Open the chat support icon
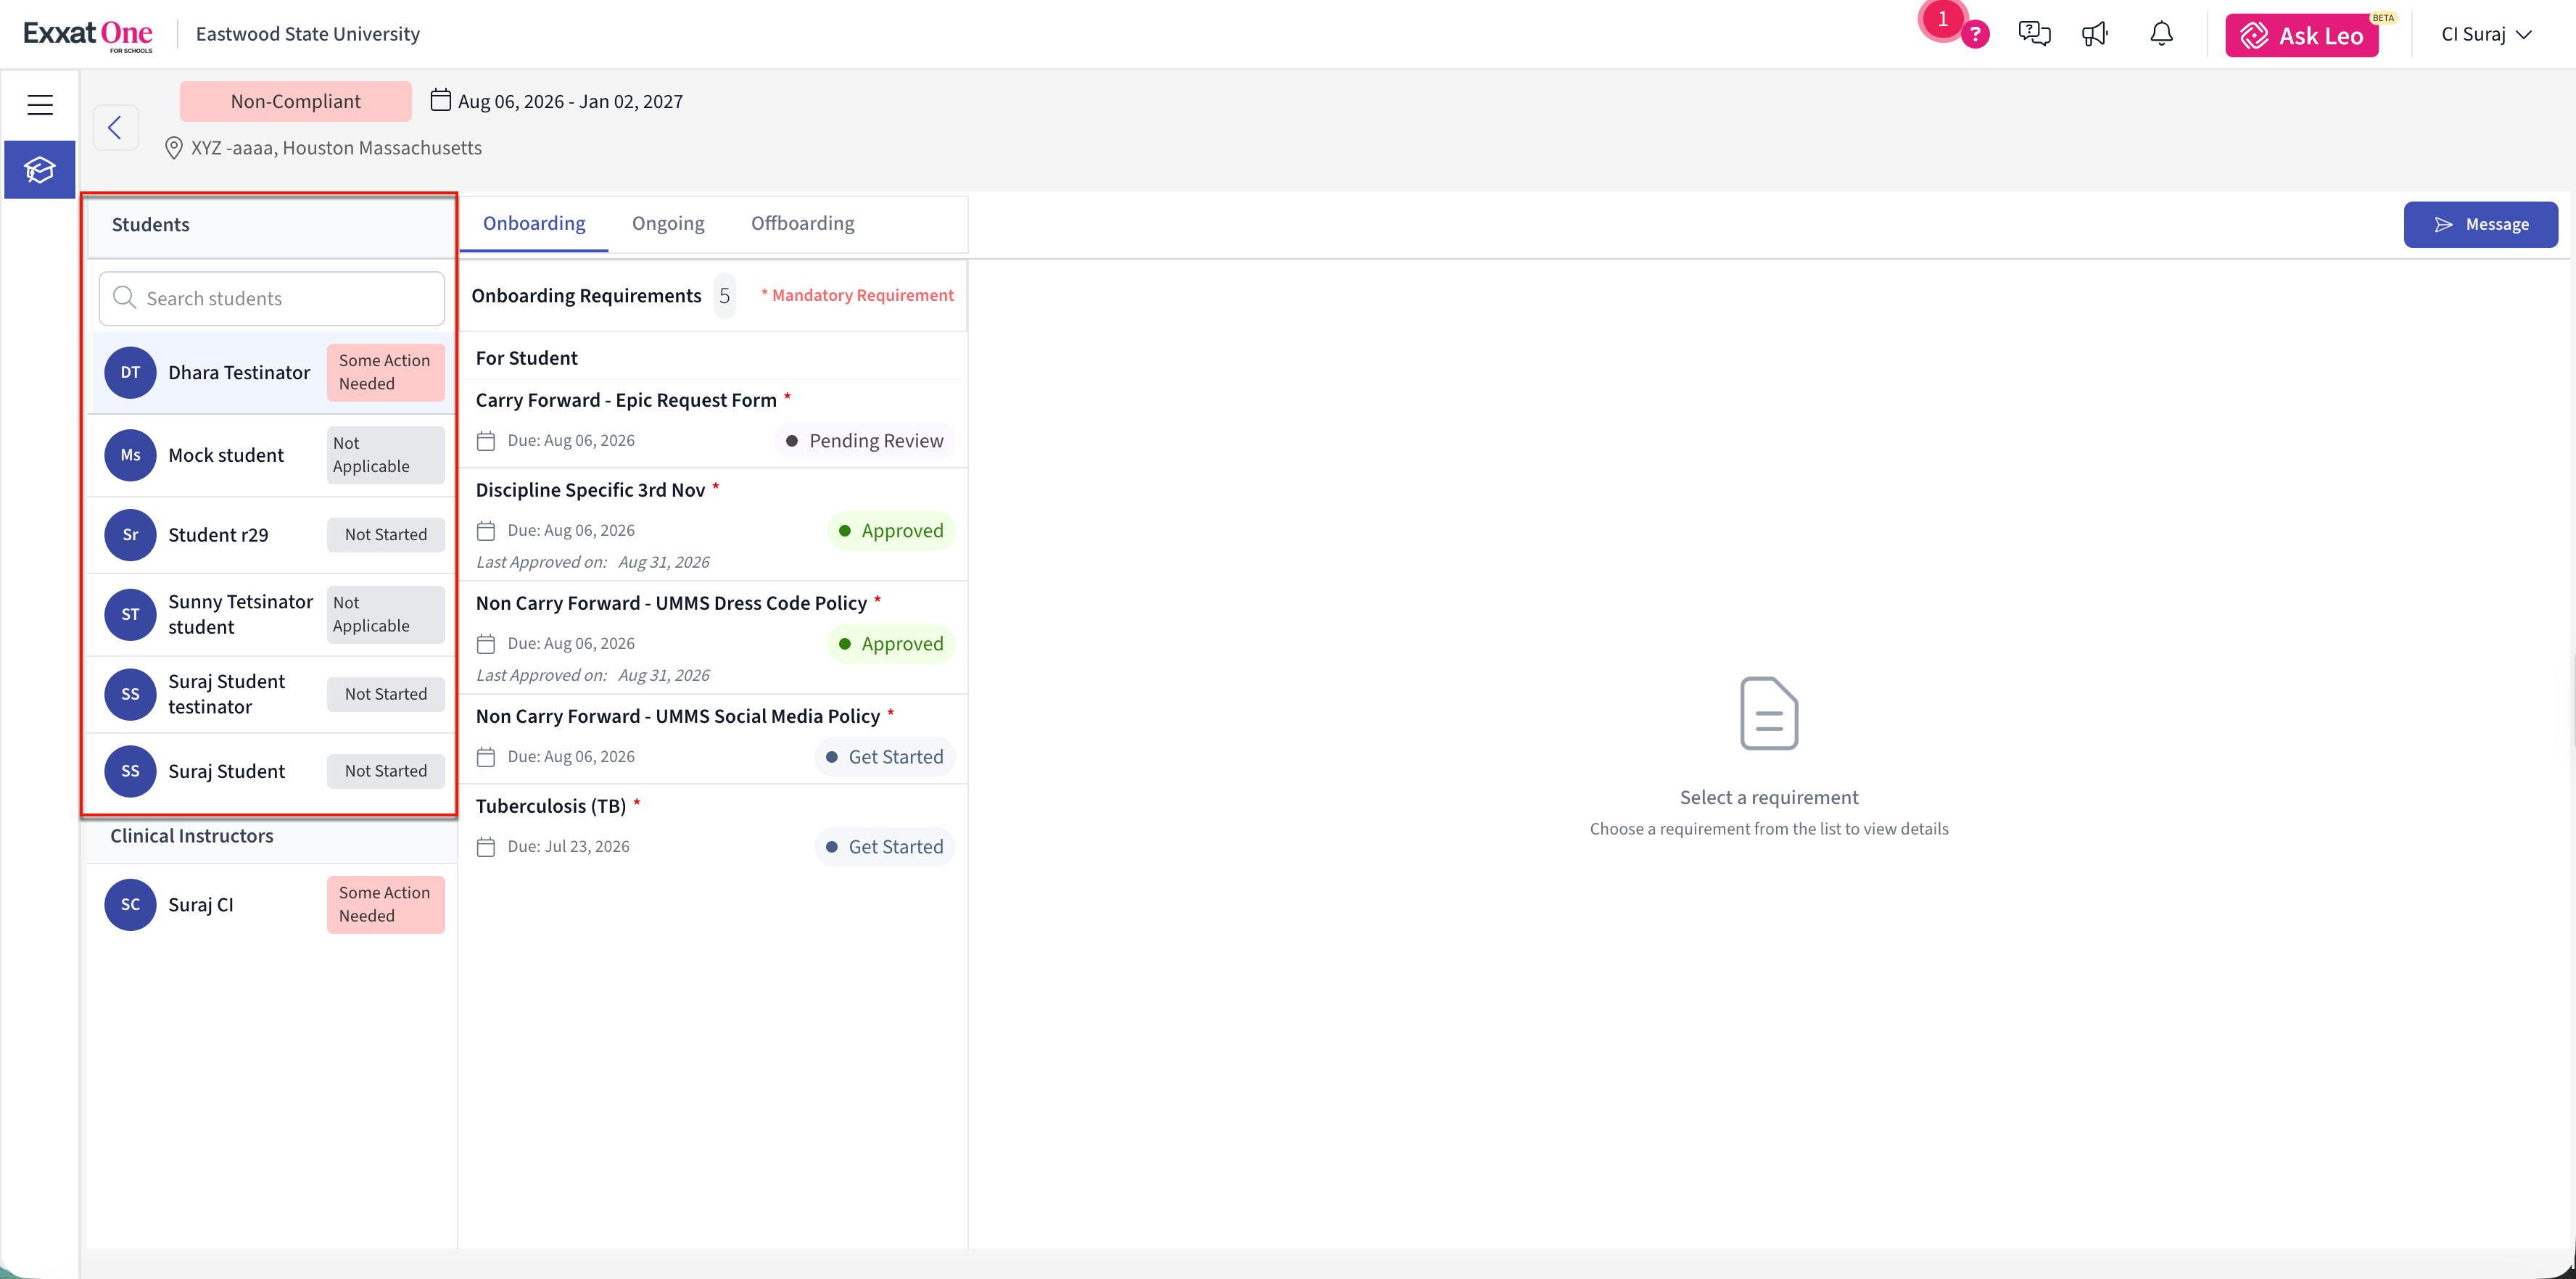 [2034, 34]
